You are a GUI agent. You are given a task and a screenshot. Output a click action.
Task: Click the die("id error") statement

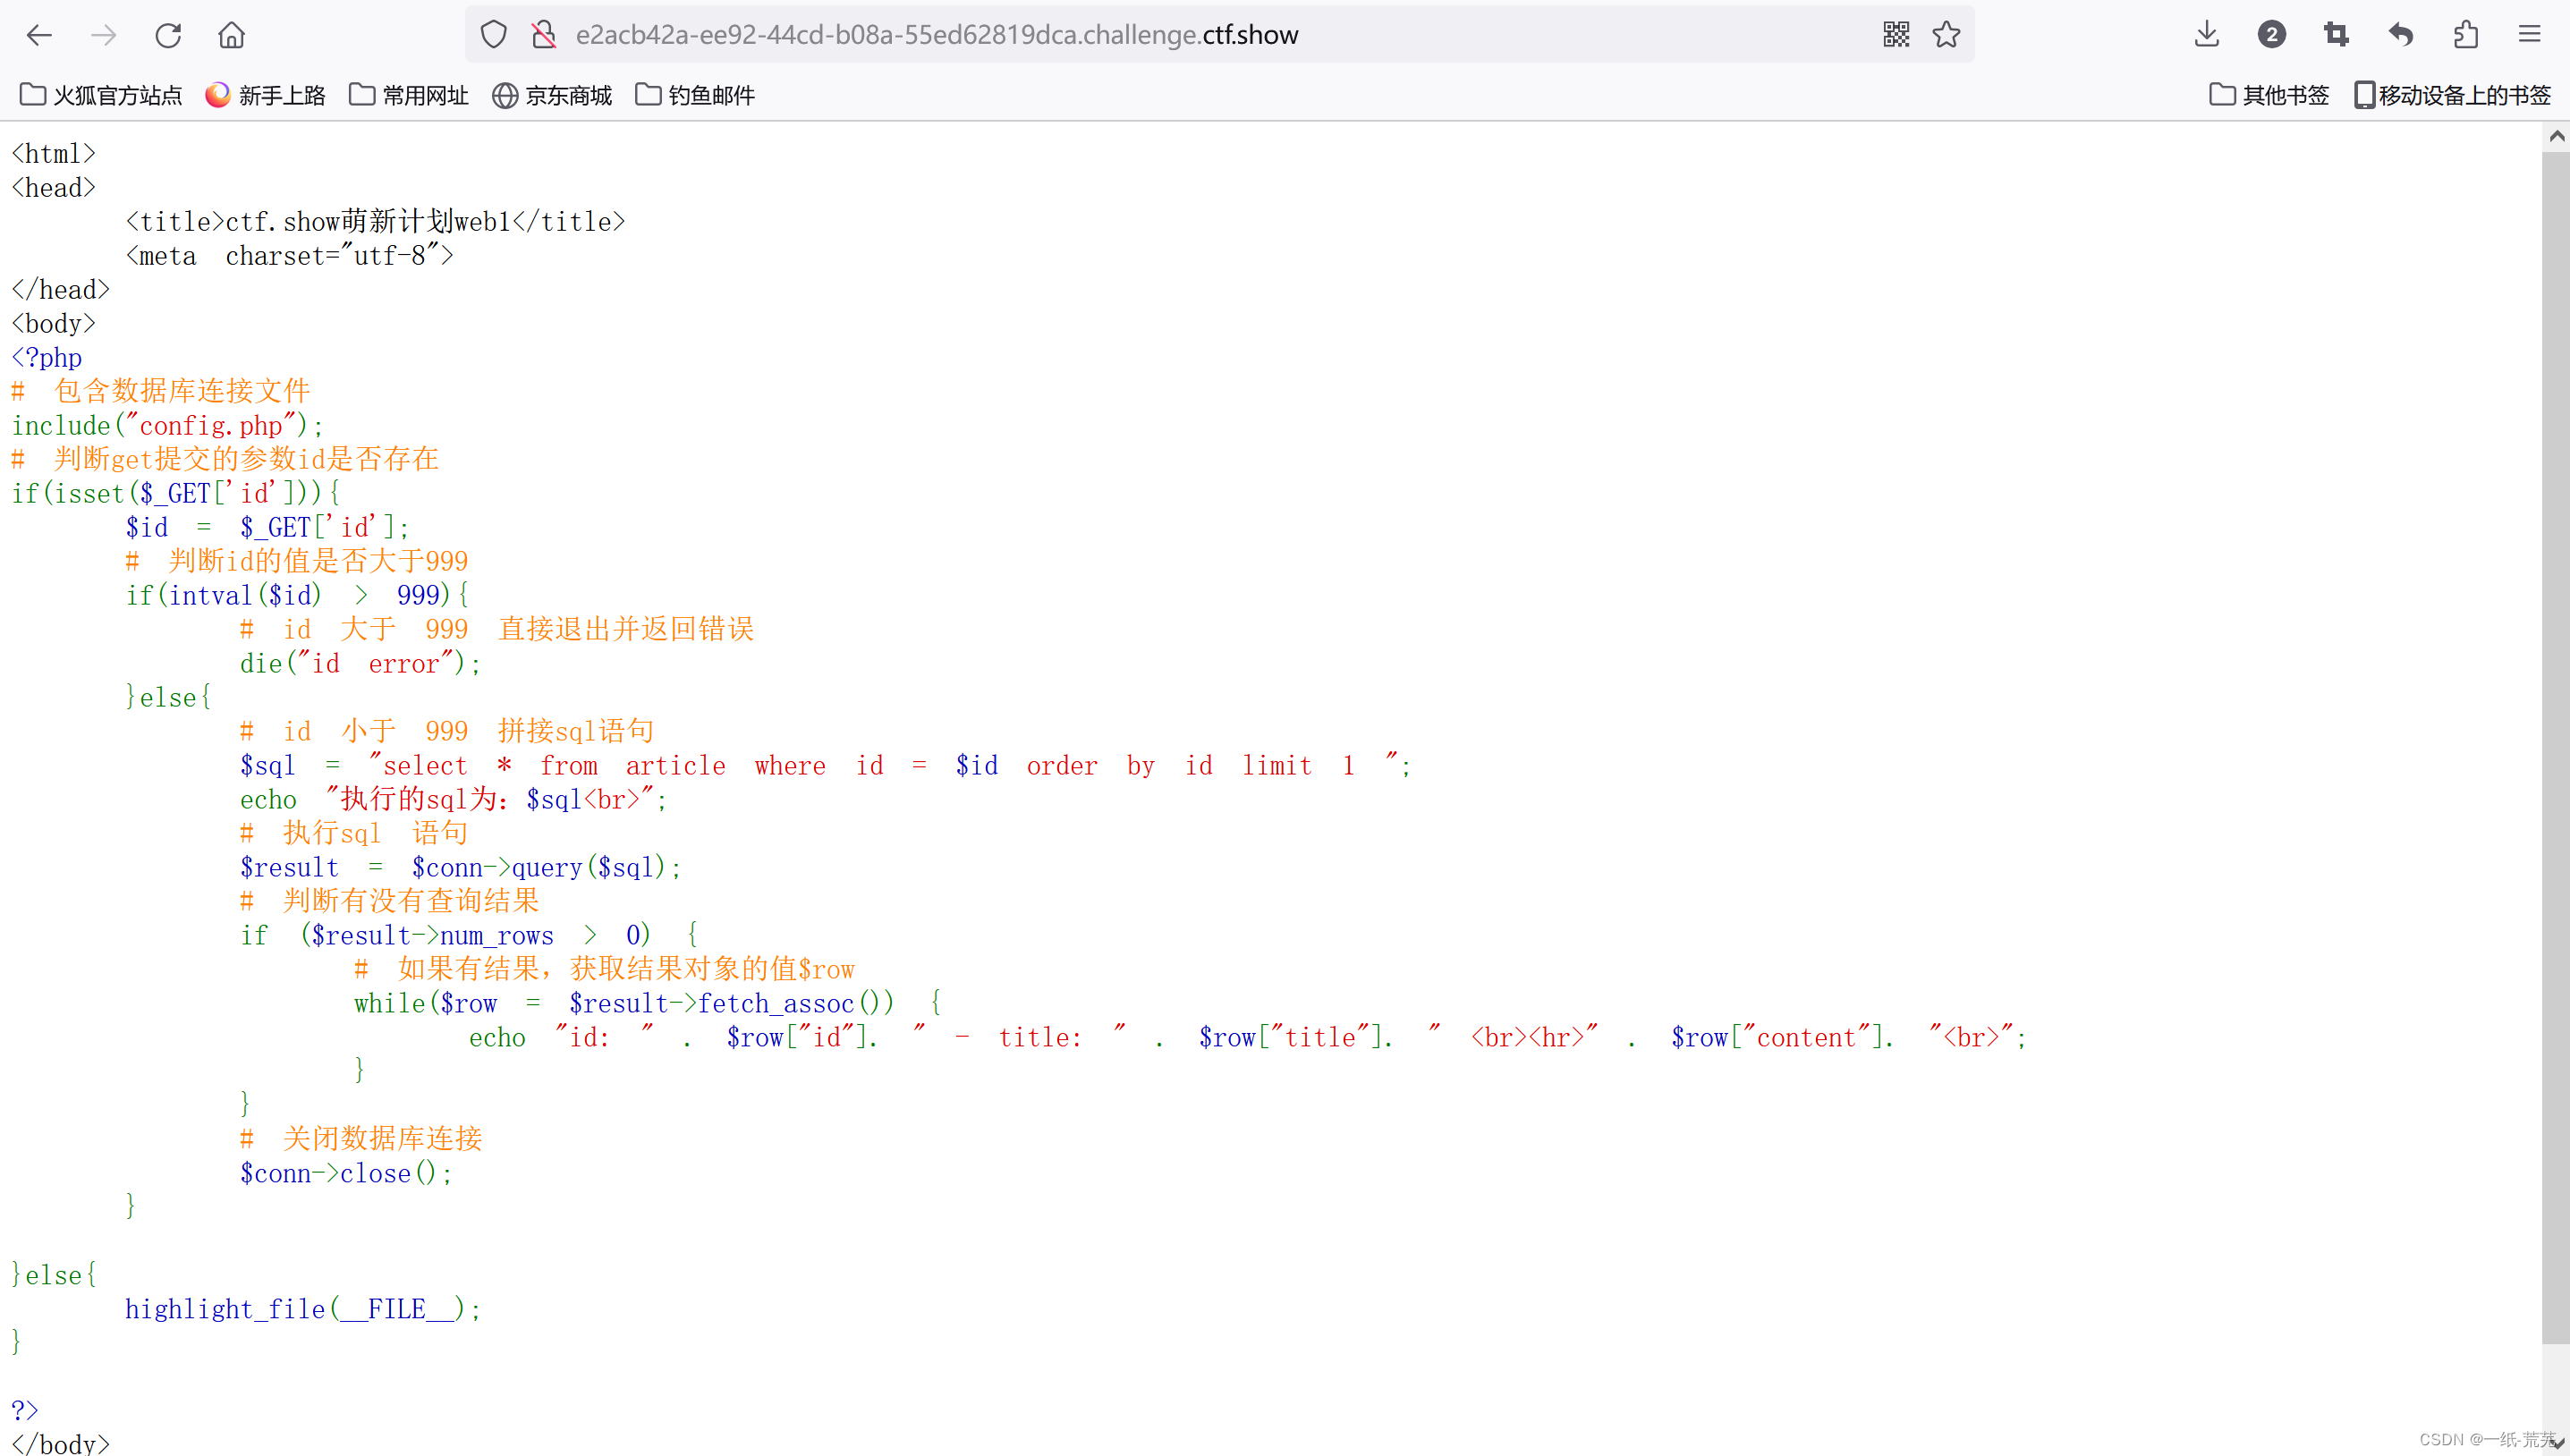point(360,664)
